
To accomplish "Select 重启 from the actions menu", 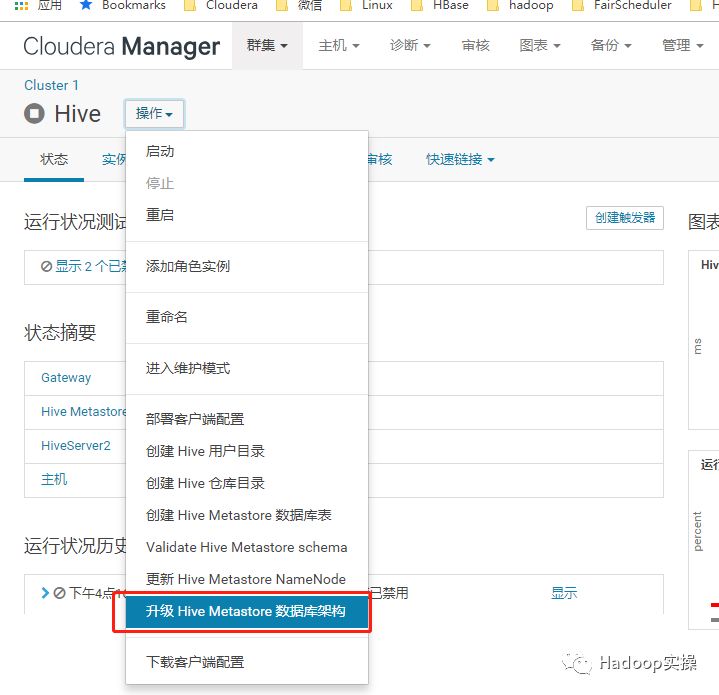I will point(247,215).
